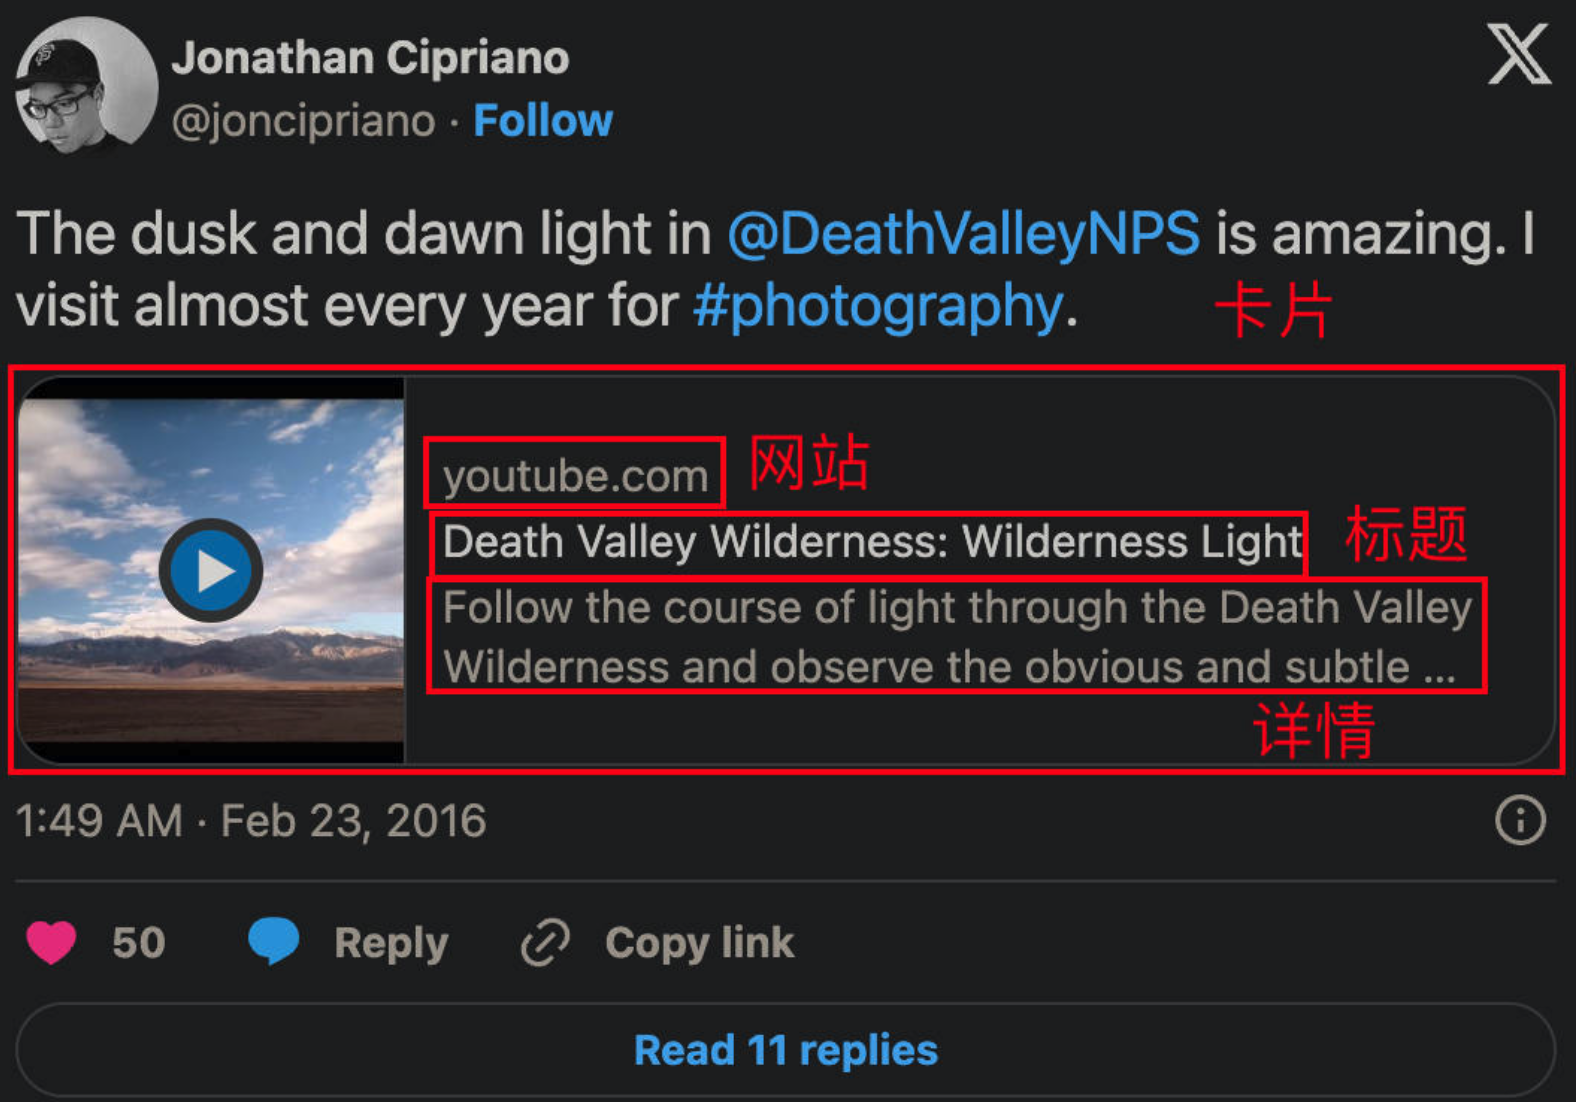Open the tweet info circle icon

[x=1520, y=821]
